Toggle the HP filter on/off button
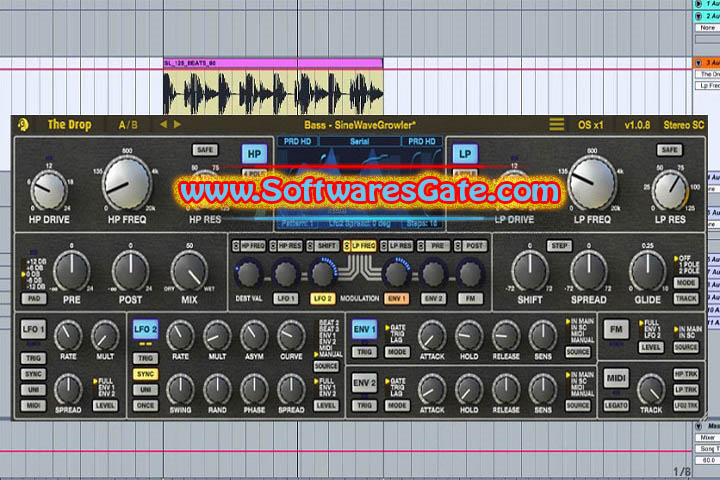The image size is (720, 480). [x=254, y=154]
